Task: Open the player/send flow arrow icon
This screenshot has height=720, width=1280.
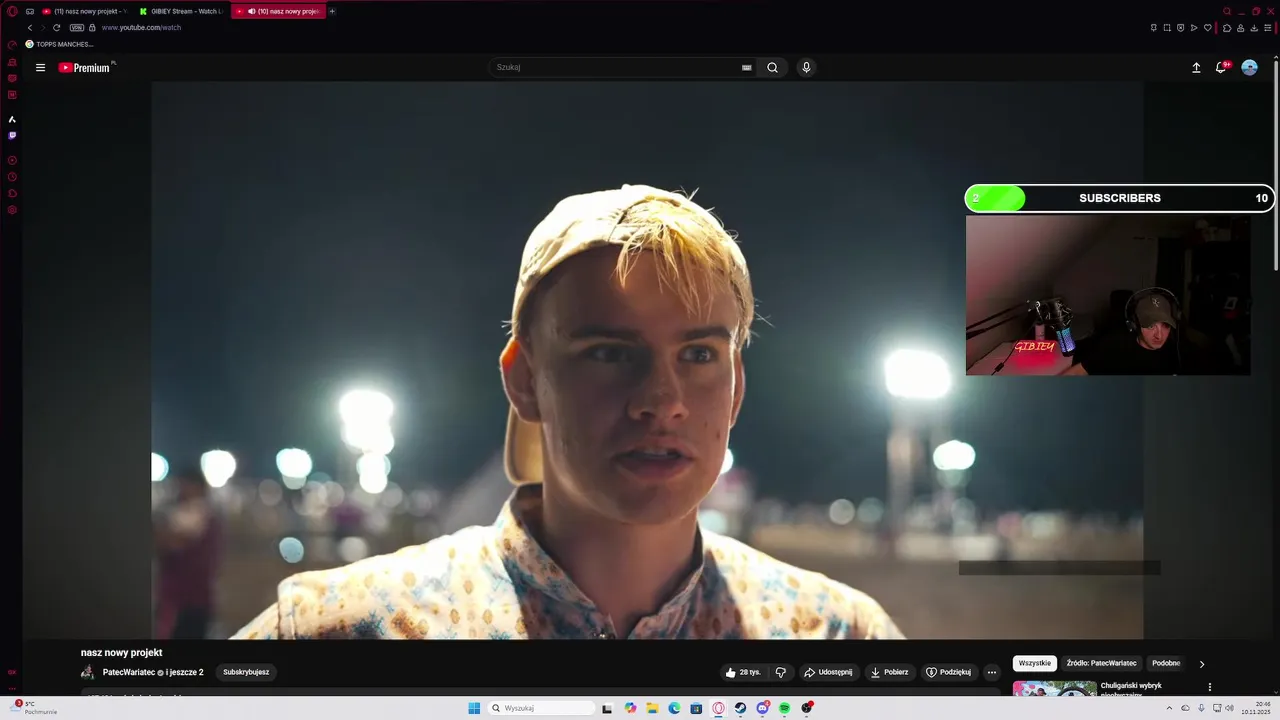Action: pos(1194,28)
